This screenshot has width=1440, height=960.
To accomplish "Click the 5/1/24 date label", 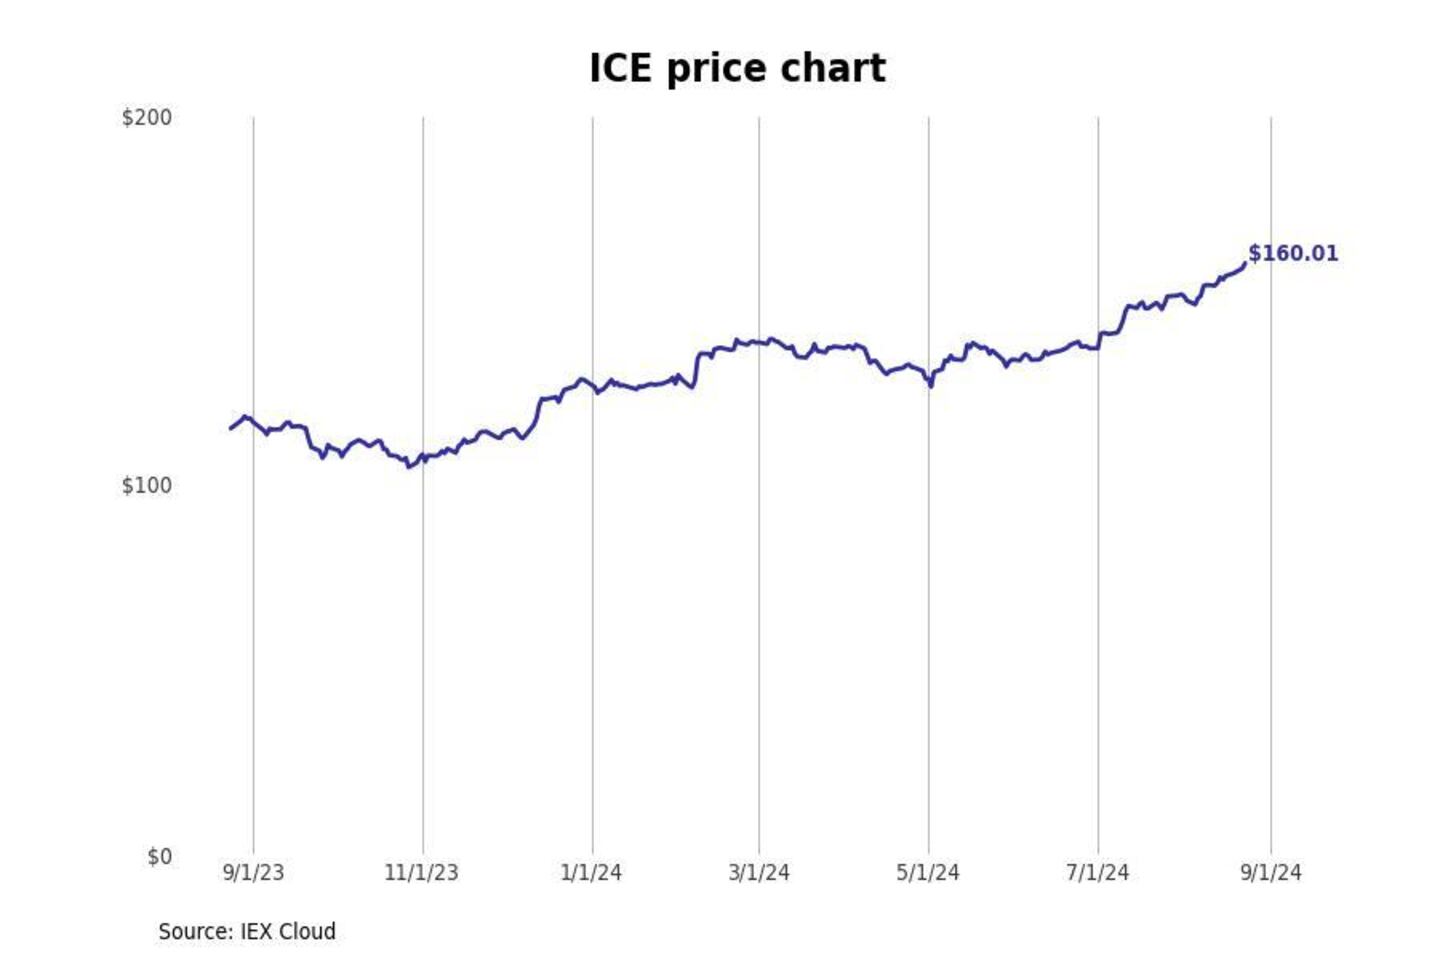I will coord(928,873).
